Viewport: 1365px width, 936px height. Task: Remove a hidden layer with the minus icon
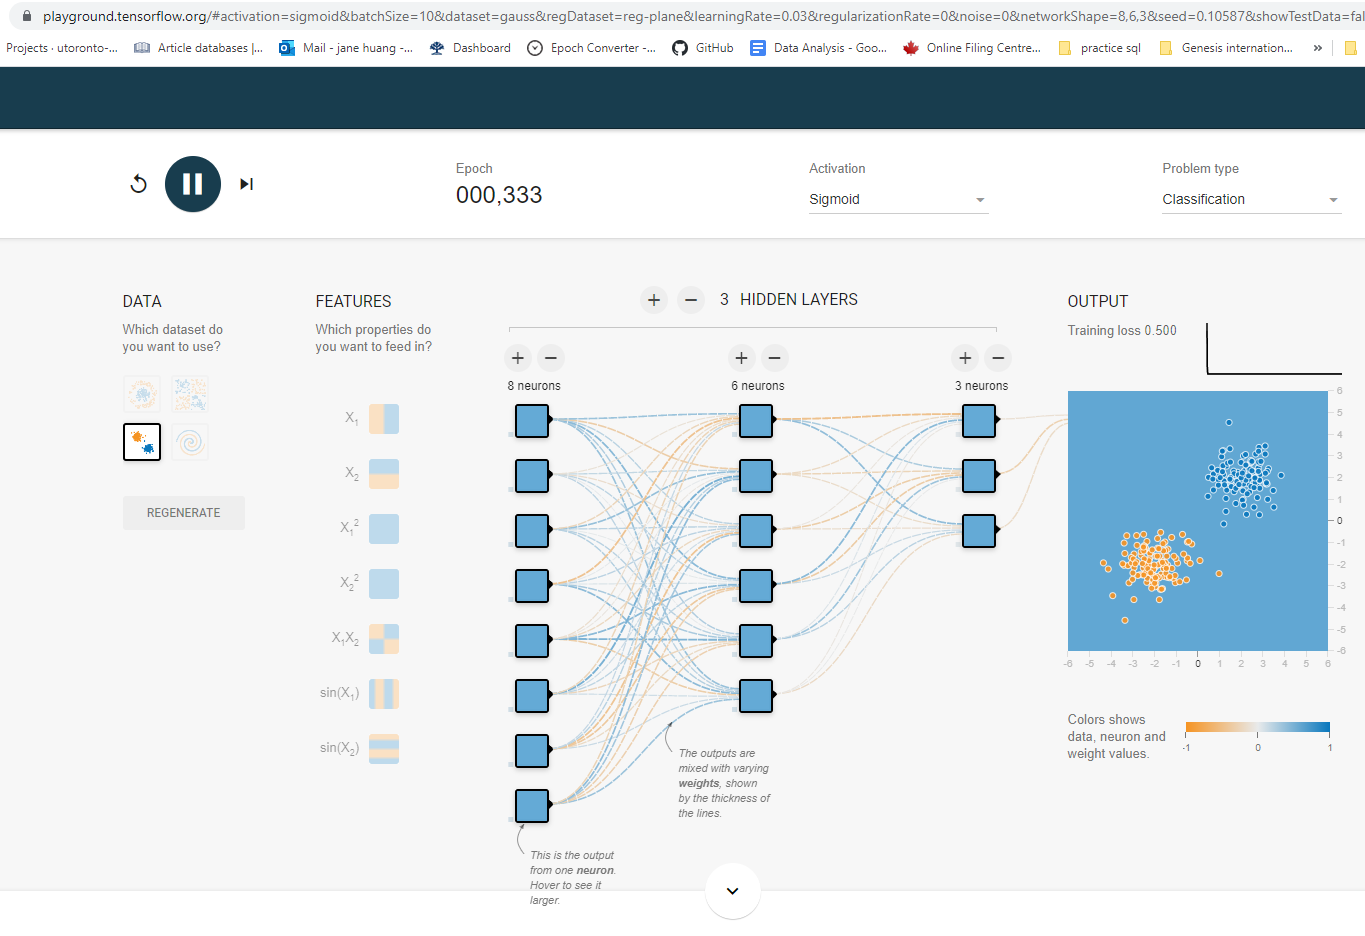[690, 299]
